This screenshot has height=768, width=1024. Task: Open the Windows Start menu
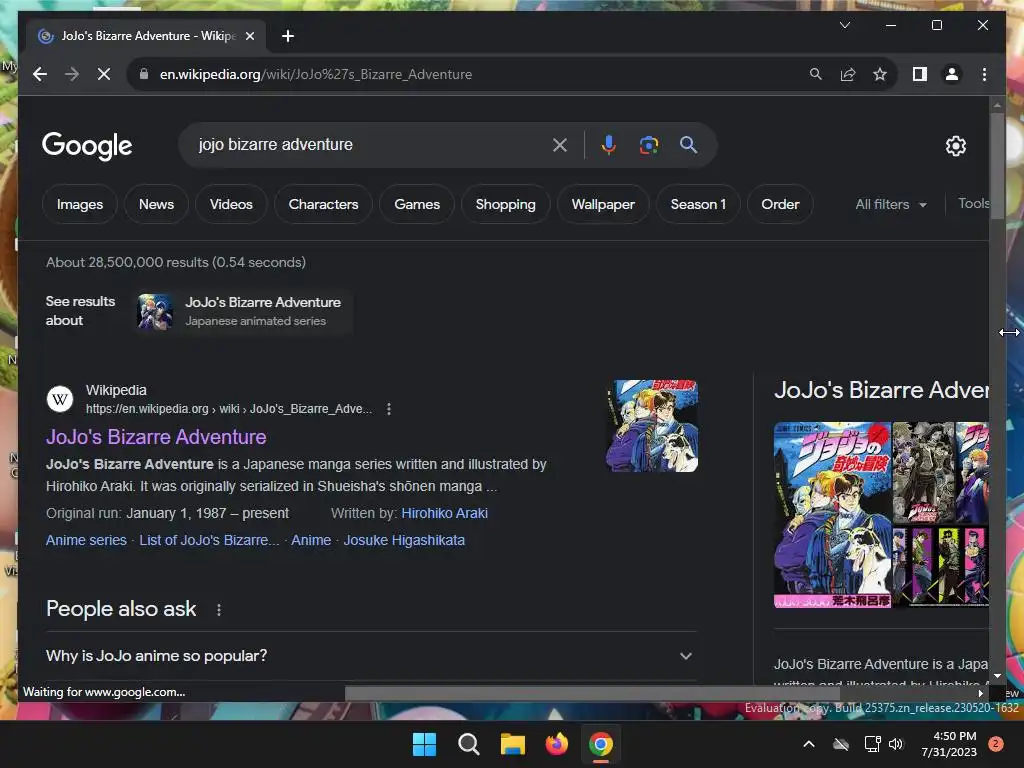point(424,744)
